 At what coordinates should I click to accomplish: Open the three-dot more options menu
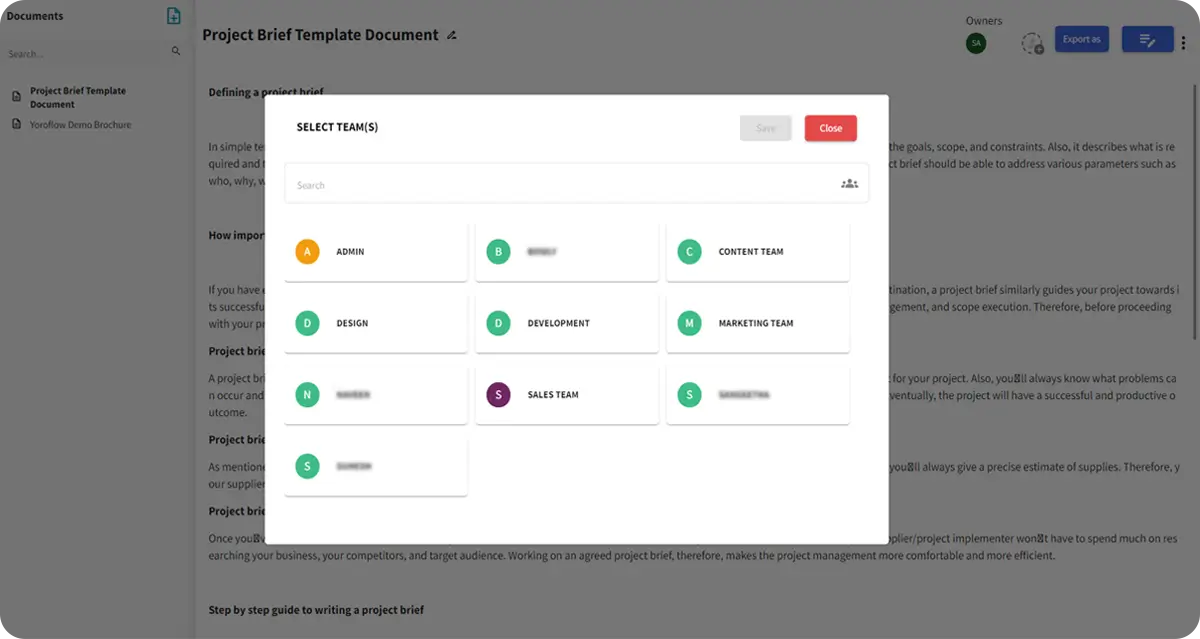tap(1184, 42)
